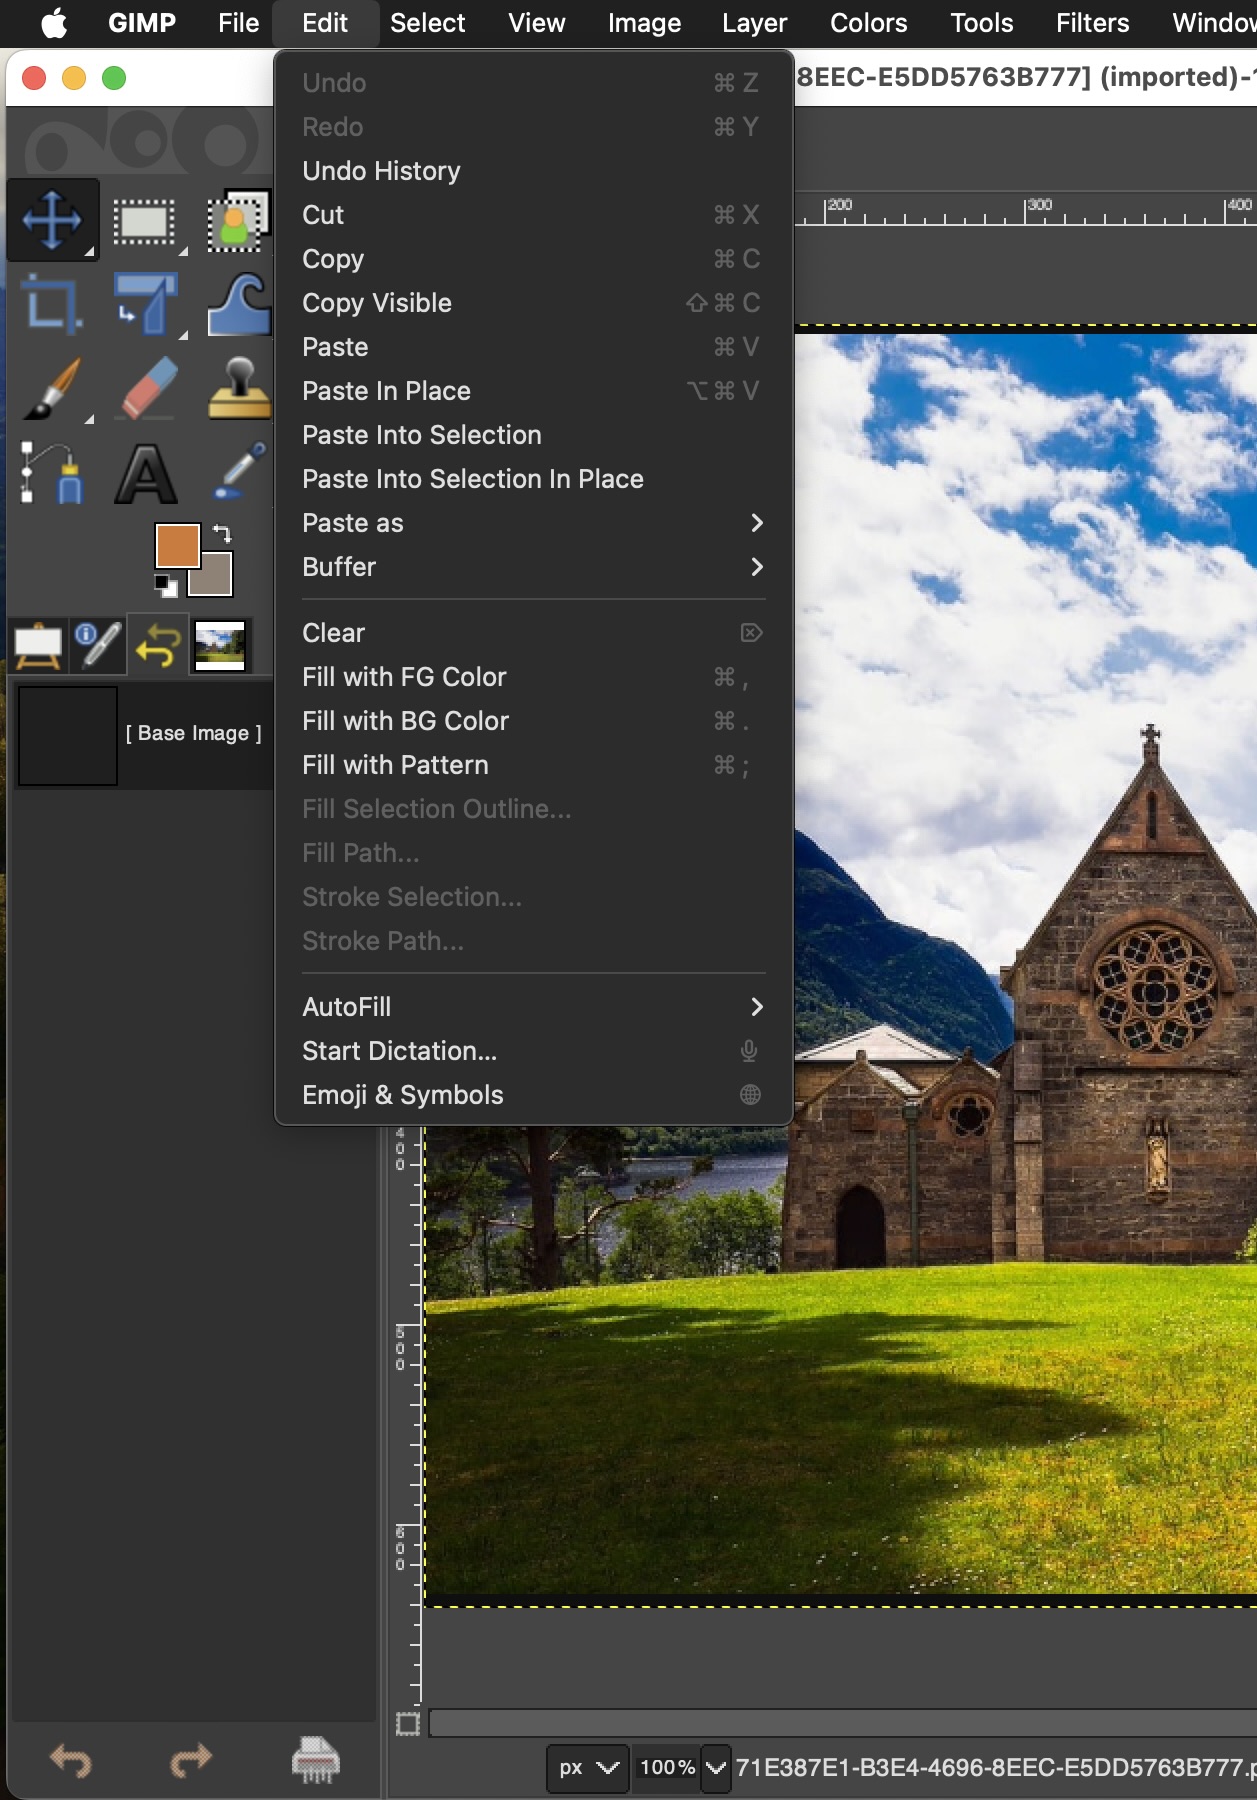Select the Rectangle Select tool
The width and height of the screenshot is (1257, 1800).
pos(144,221)
